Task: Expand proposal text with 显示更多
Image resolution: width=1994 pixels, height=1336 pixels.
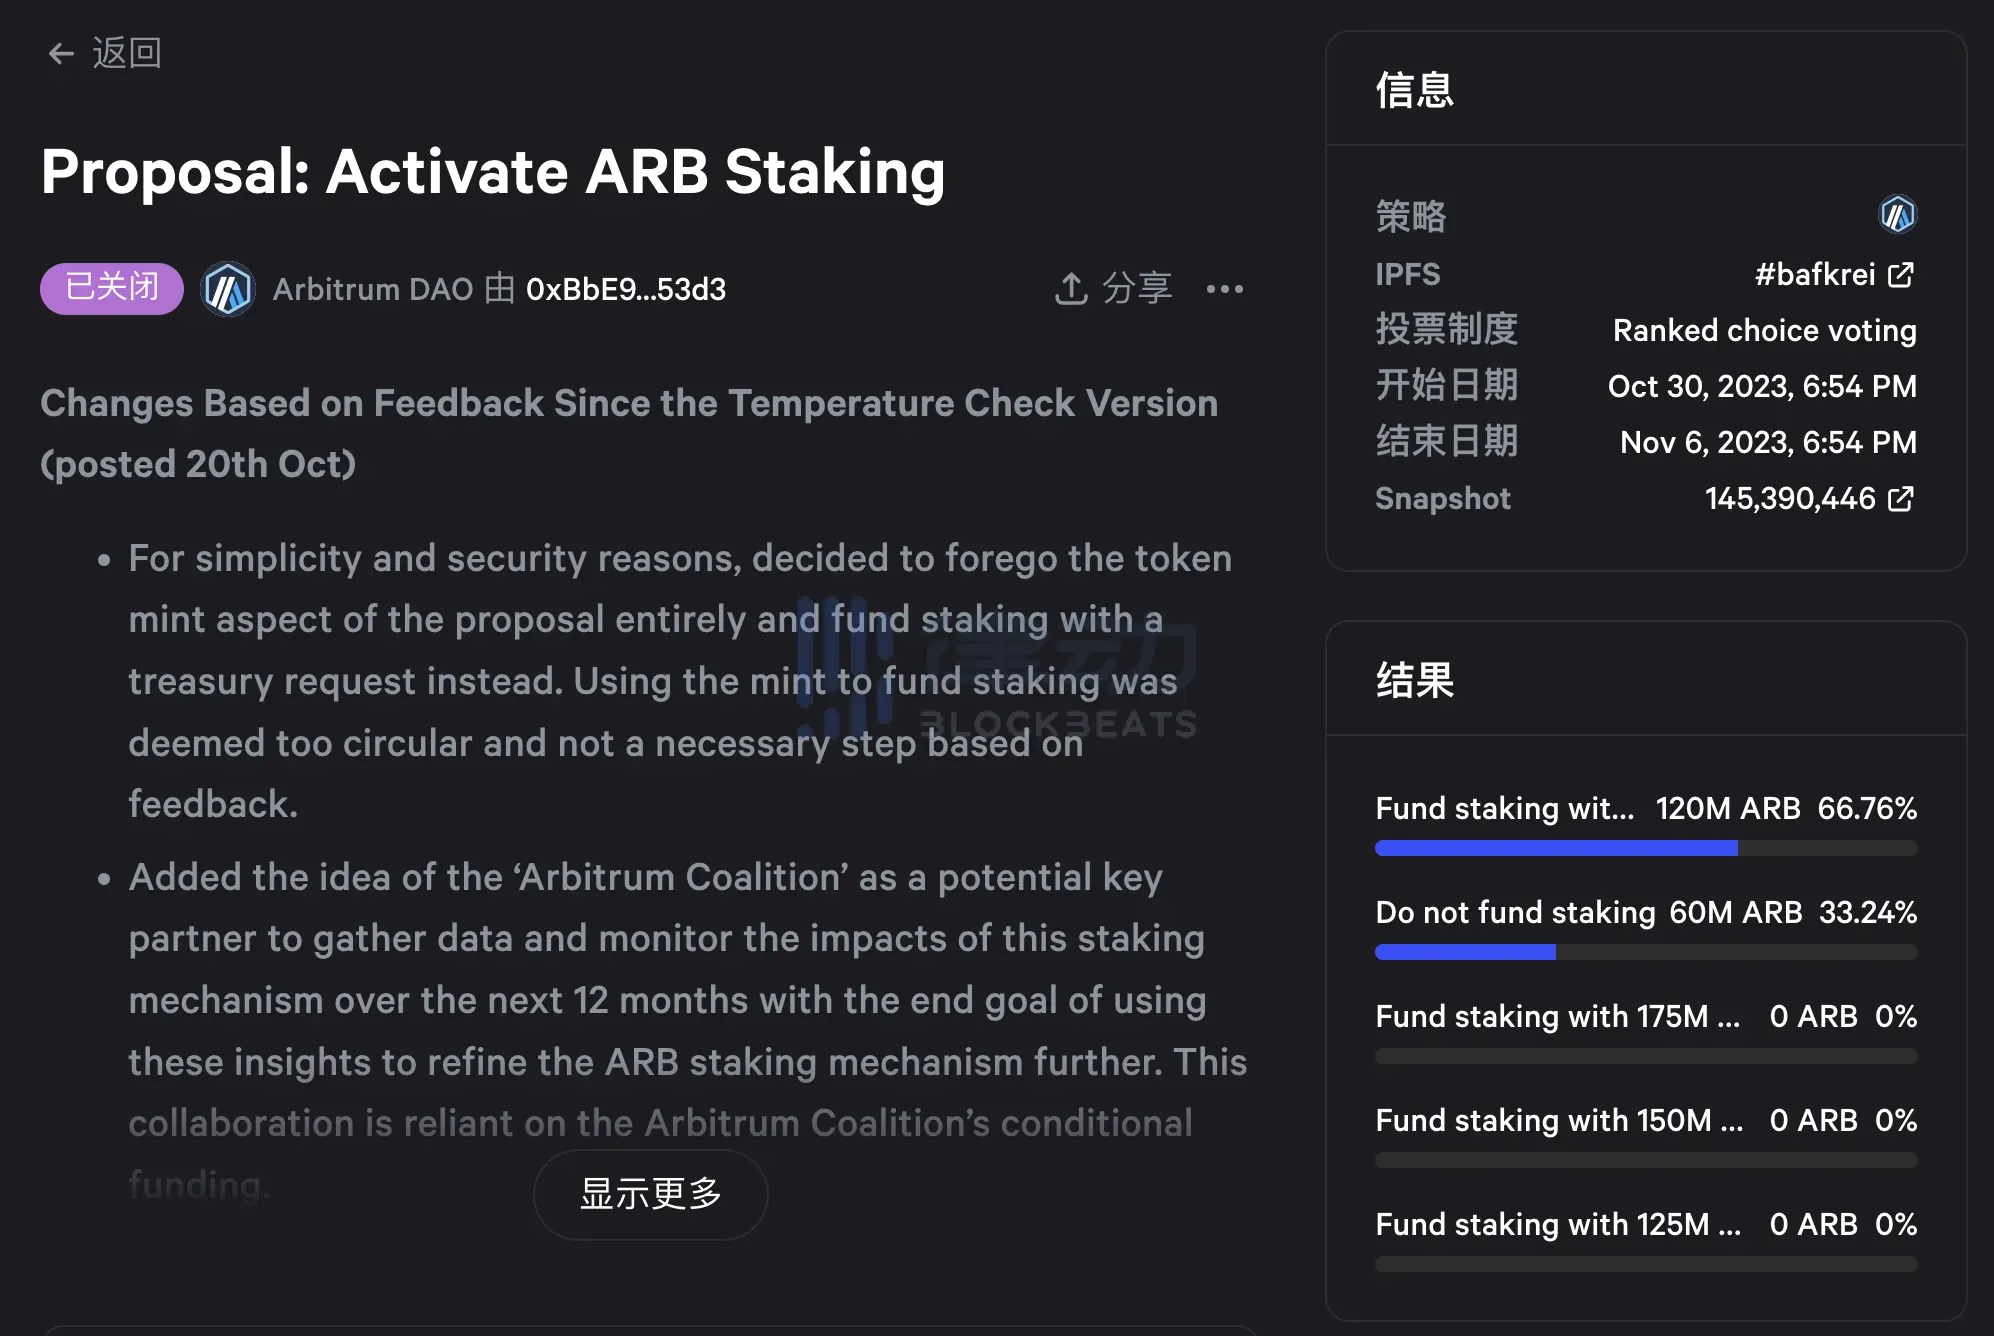Action: [650, 1194]
